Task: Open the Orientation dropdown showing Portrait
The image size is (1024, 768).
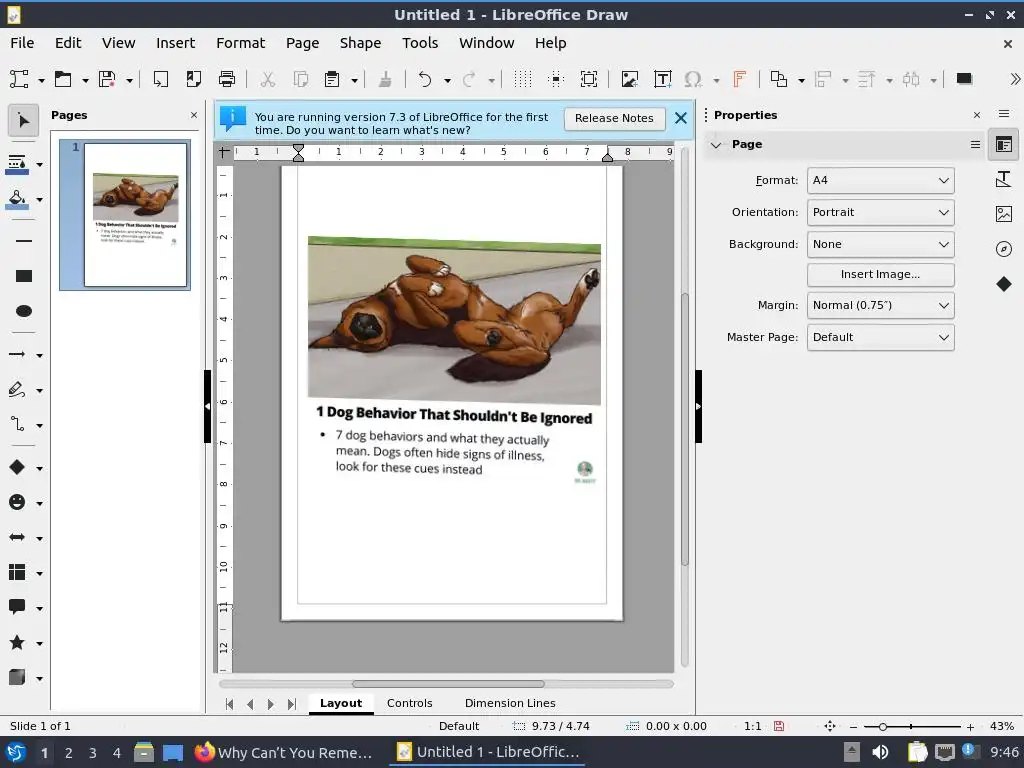Action: click(880, 212)
